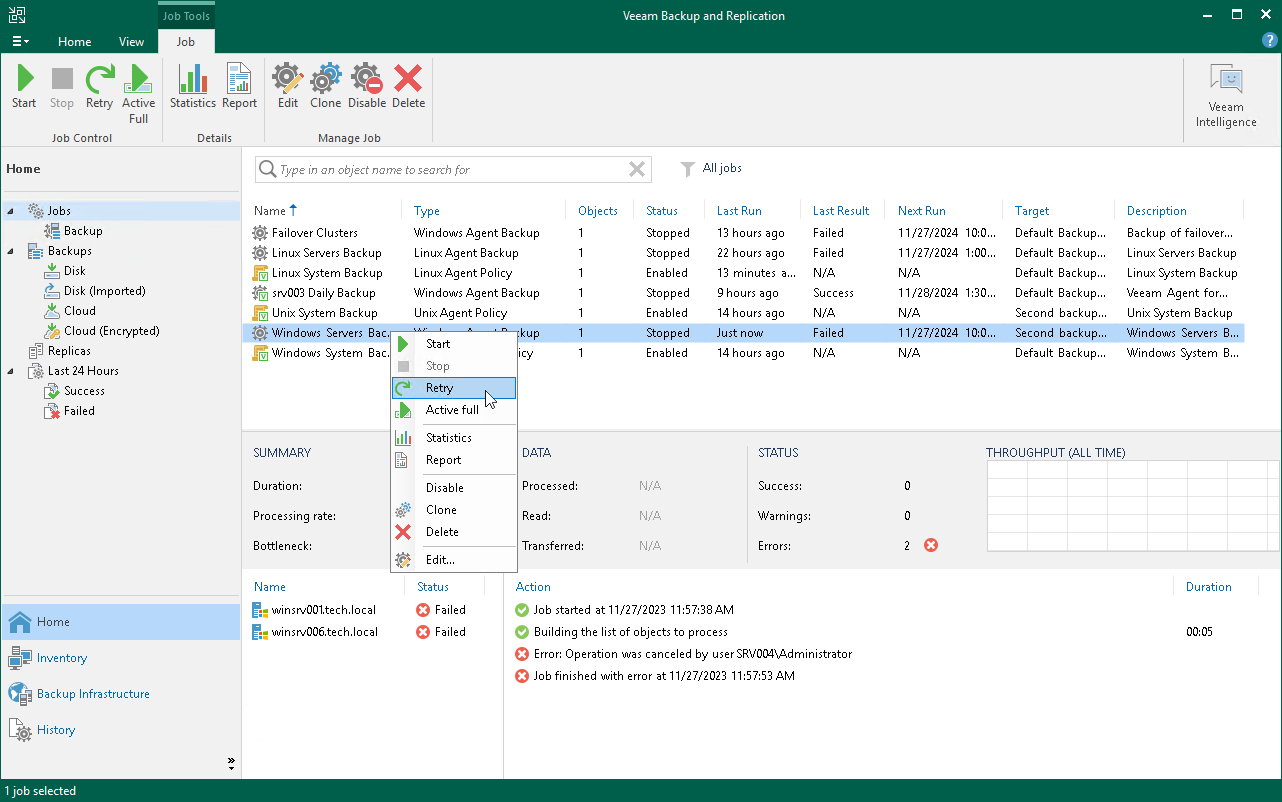Choose Delete in the context menu
The width and height of the screenshot is (1282, 802).
pyautogui.click(x=454, y=532)
